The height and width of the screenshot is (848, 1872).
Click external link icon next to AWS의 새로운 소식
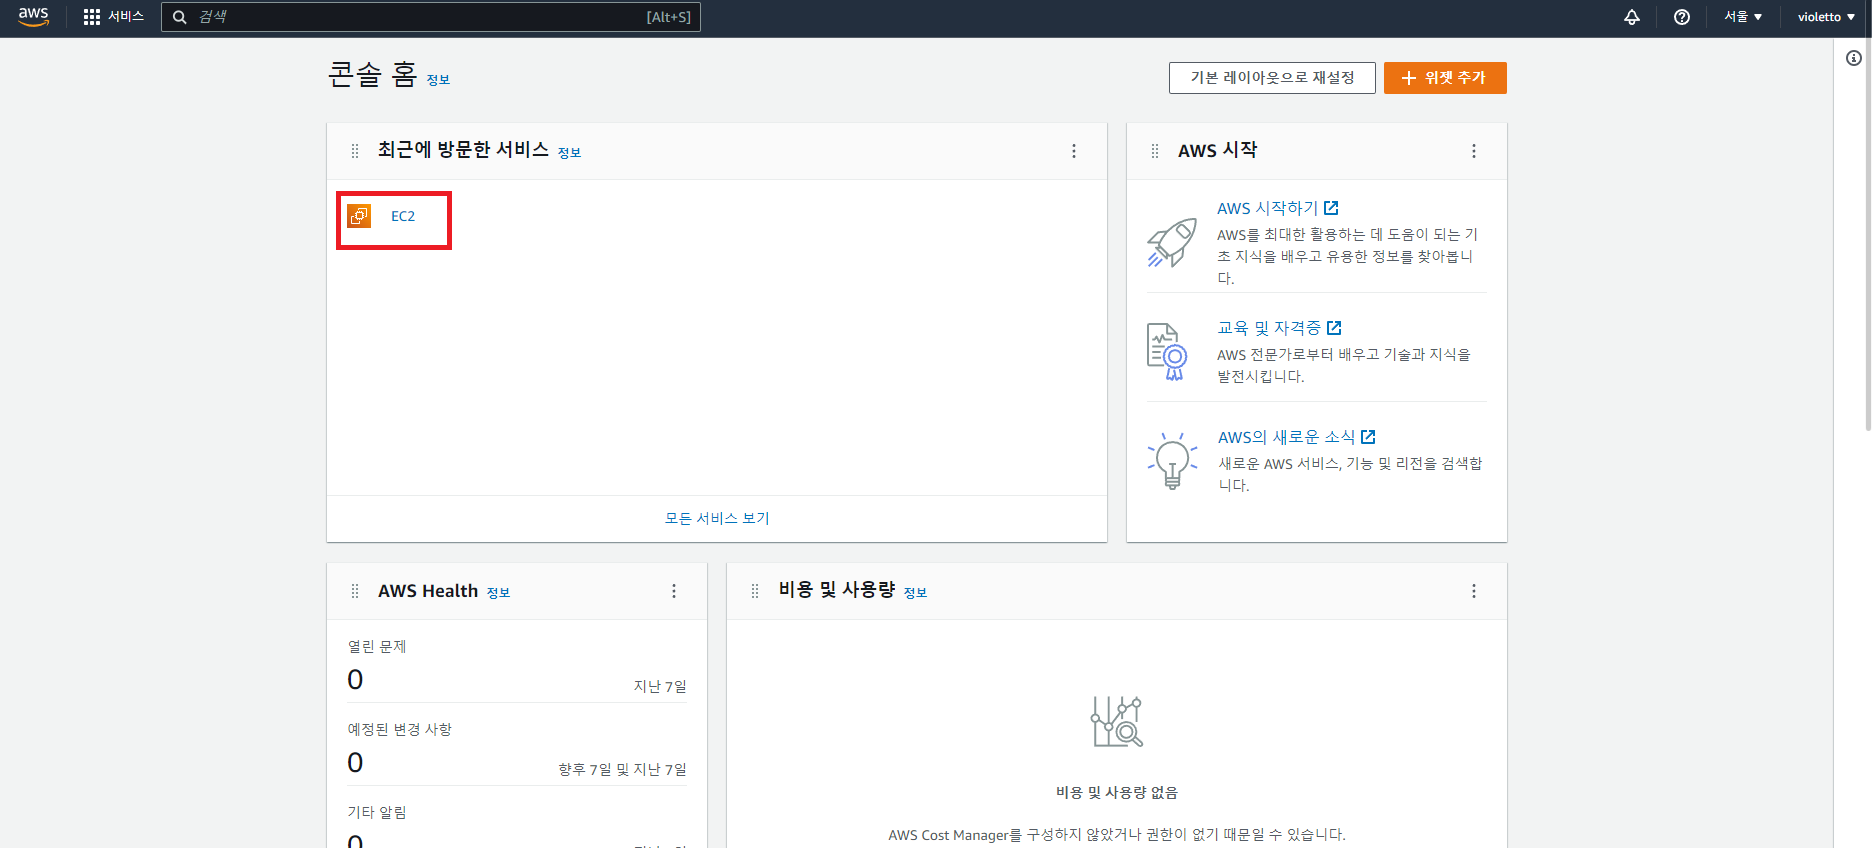[1368, 437]
